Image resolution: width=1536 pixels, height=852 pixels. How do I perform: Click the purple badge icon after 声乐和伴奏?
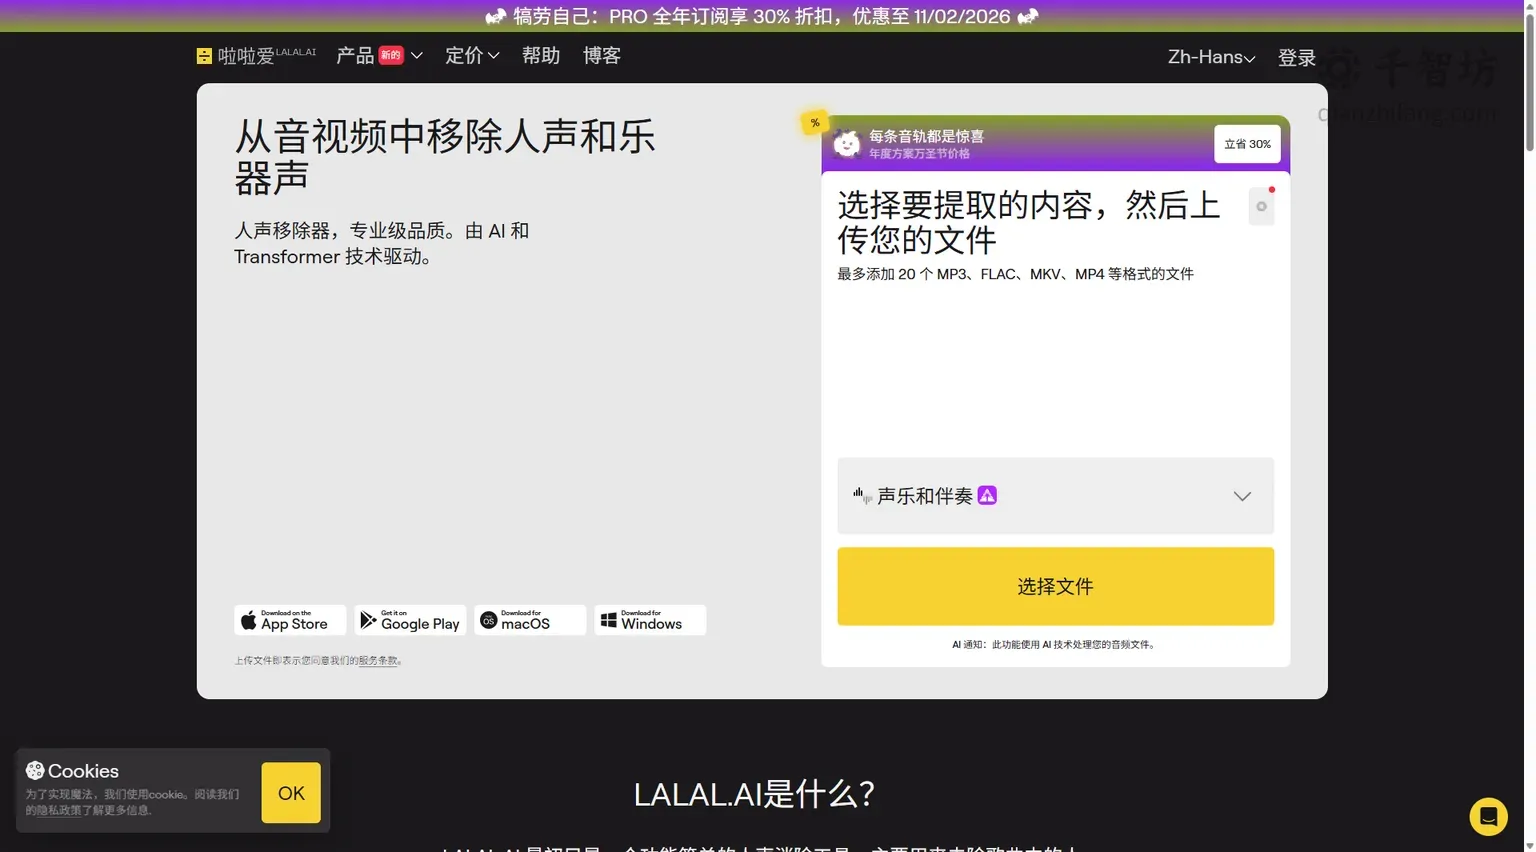[x=987, y=495]
